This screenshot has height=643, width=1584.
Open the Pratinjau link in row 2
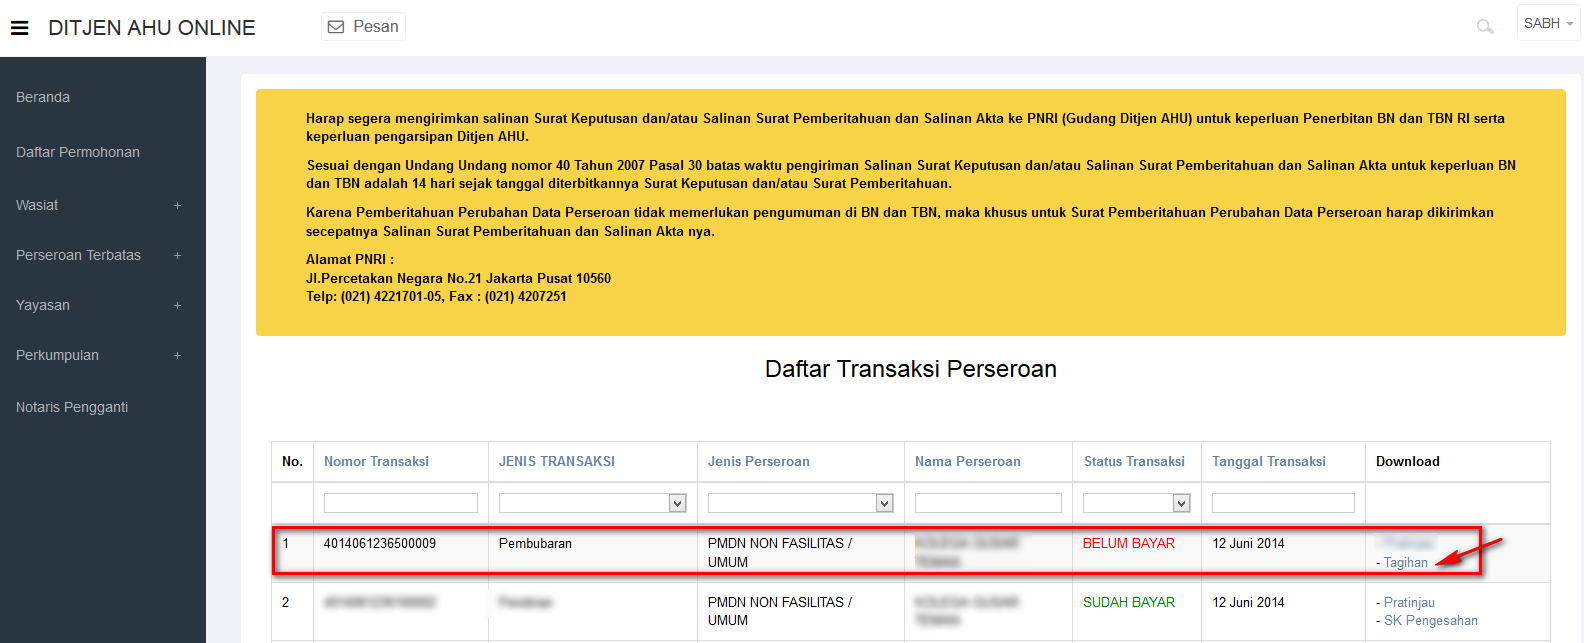[1409, 602]
